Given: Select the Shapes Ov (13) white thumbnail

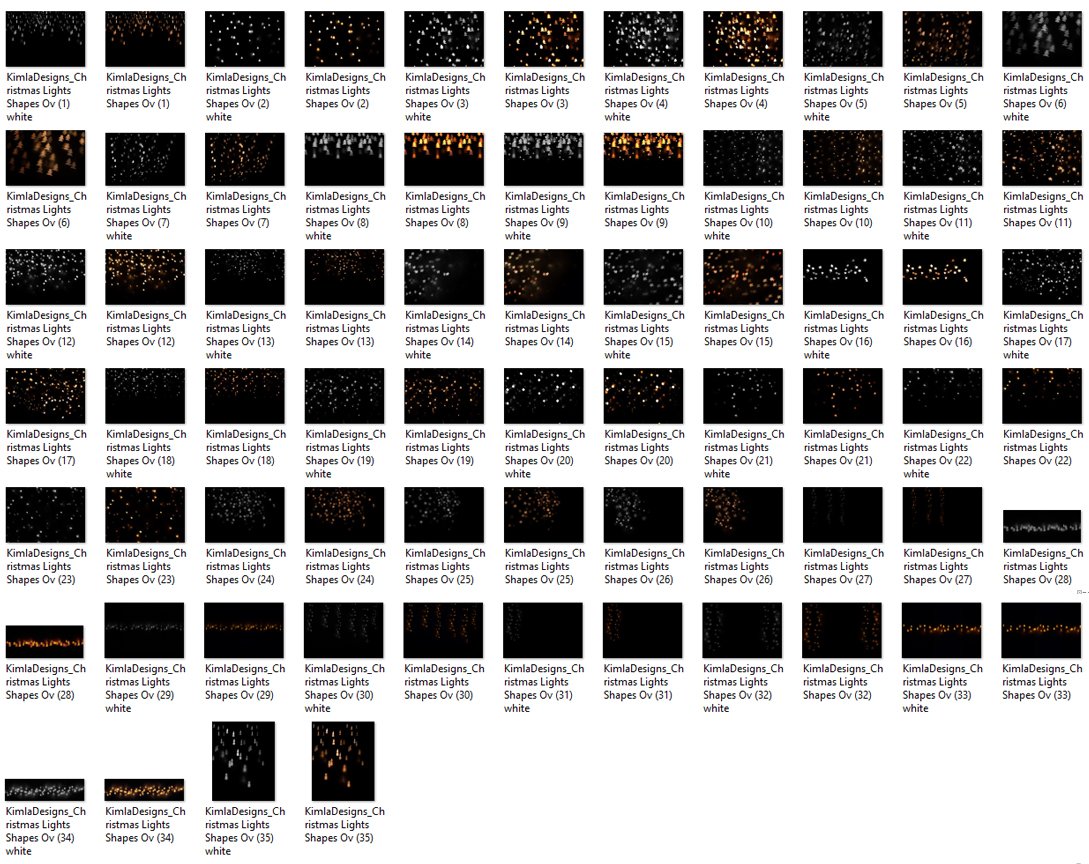Looking at the screenshot, I should point(244,276).
